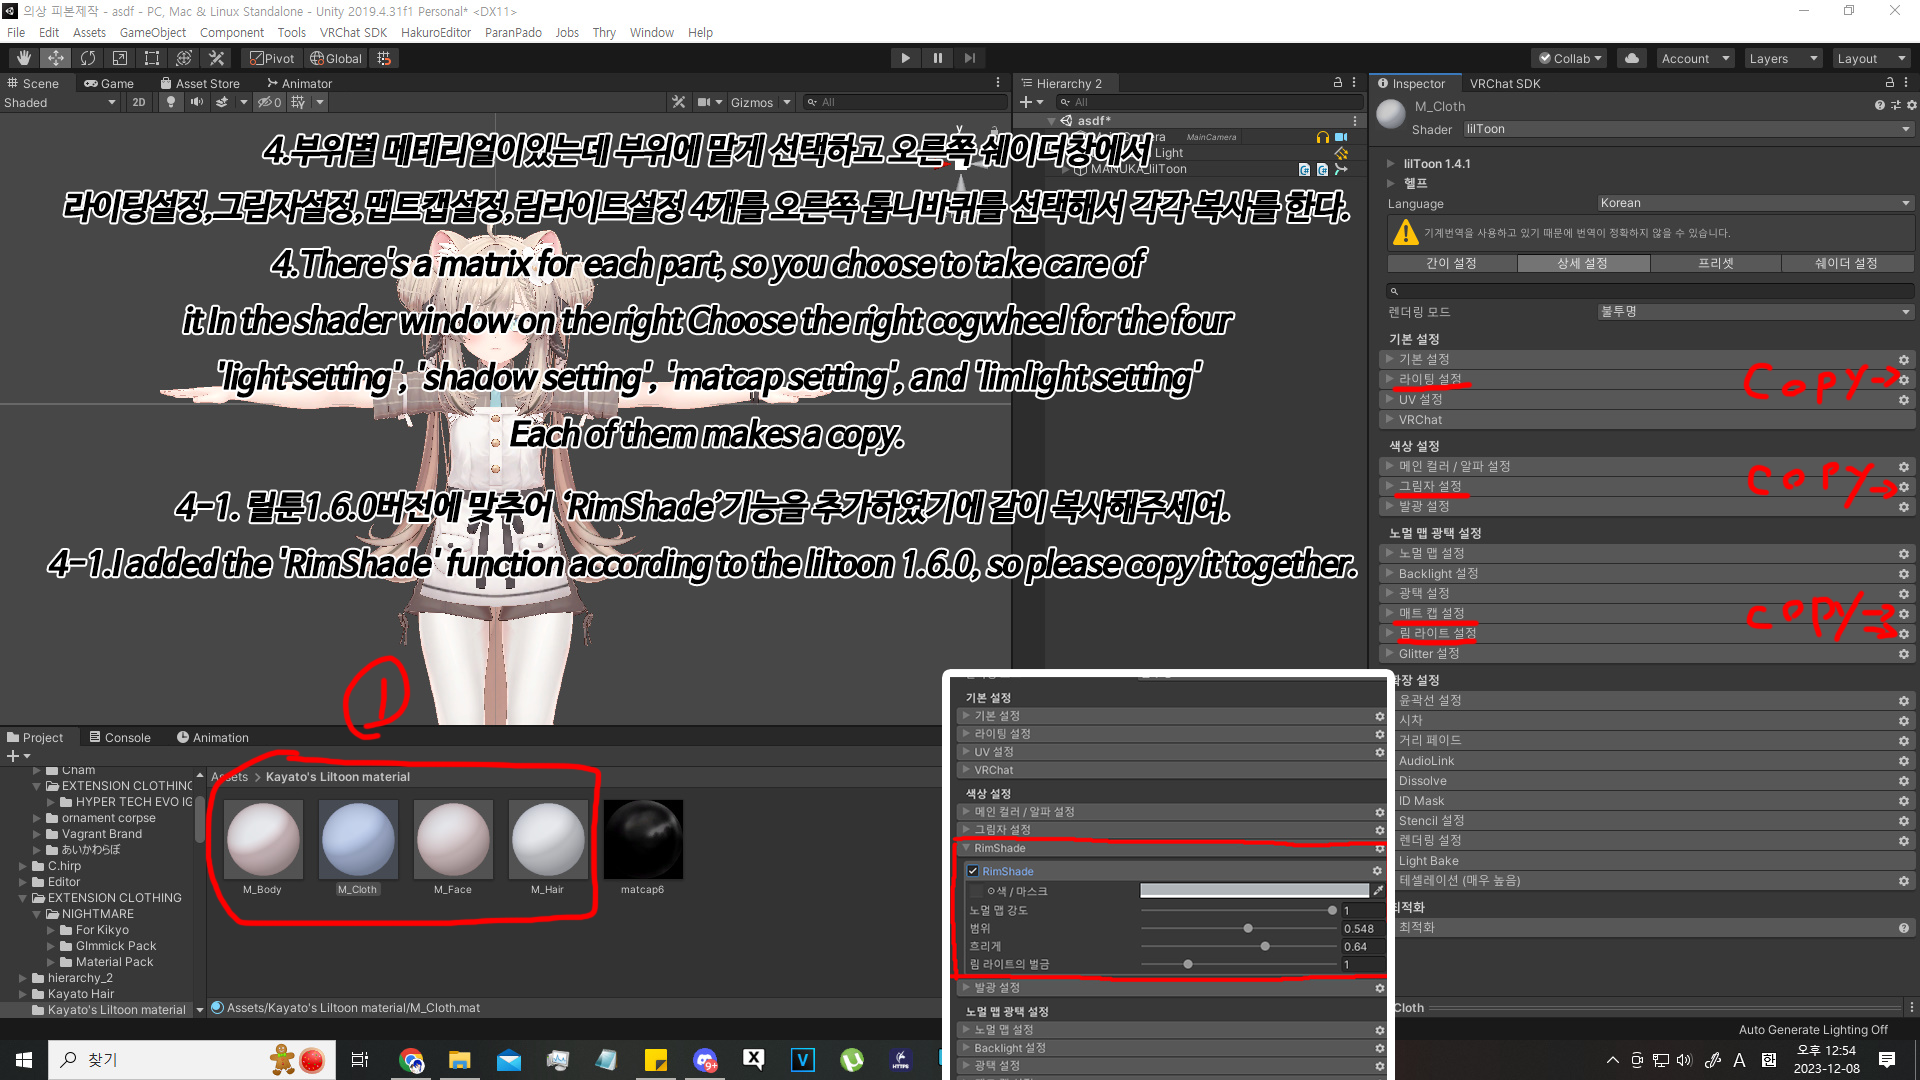Screen dimensions: 1920x1080
Task: Open the Shaded draw mode dropdown
Action: (x=60, y=101)
